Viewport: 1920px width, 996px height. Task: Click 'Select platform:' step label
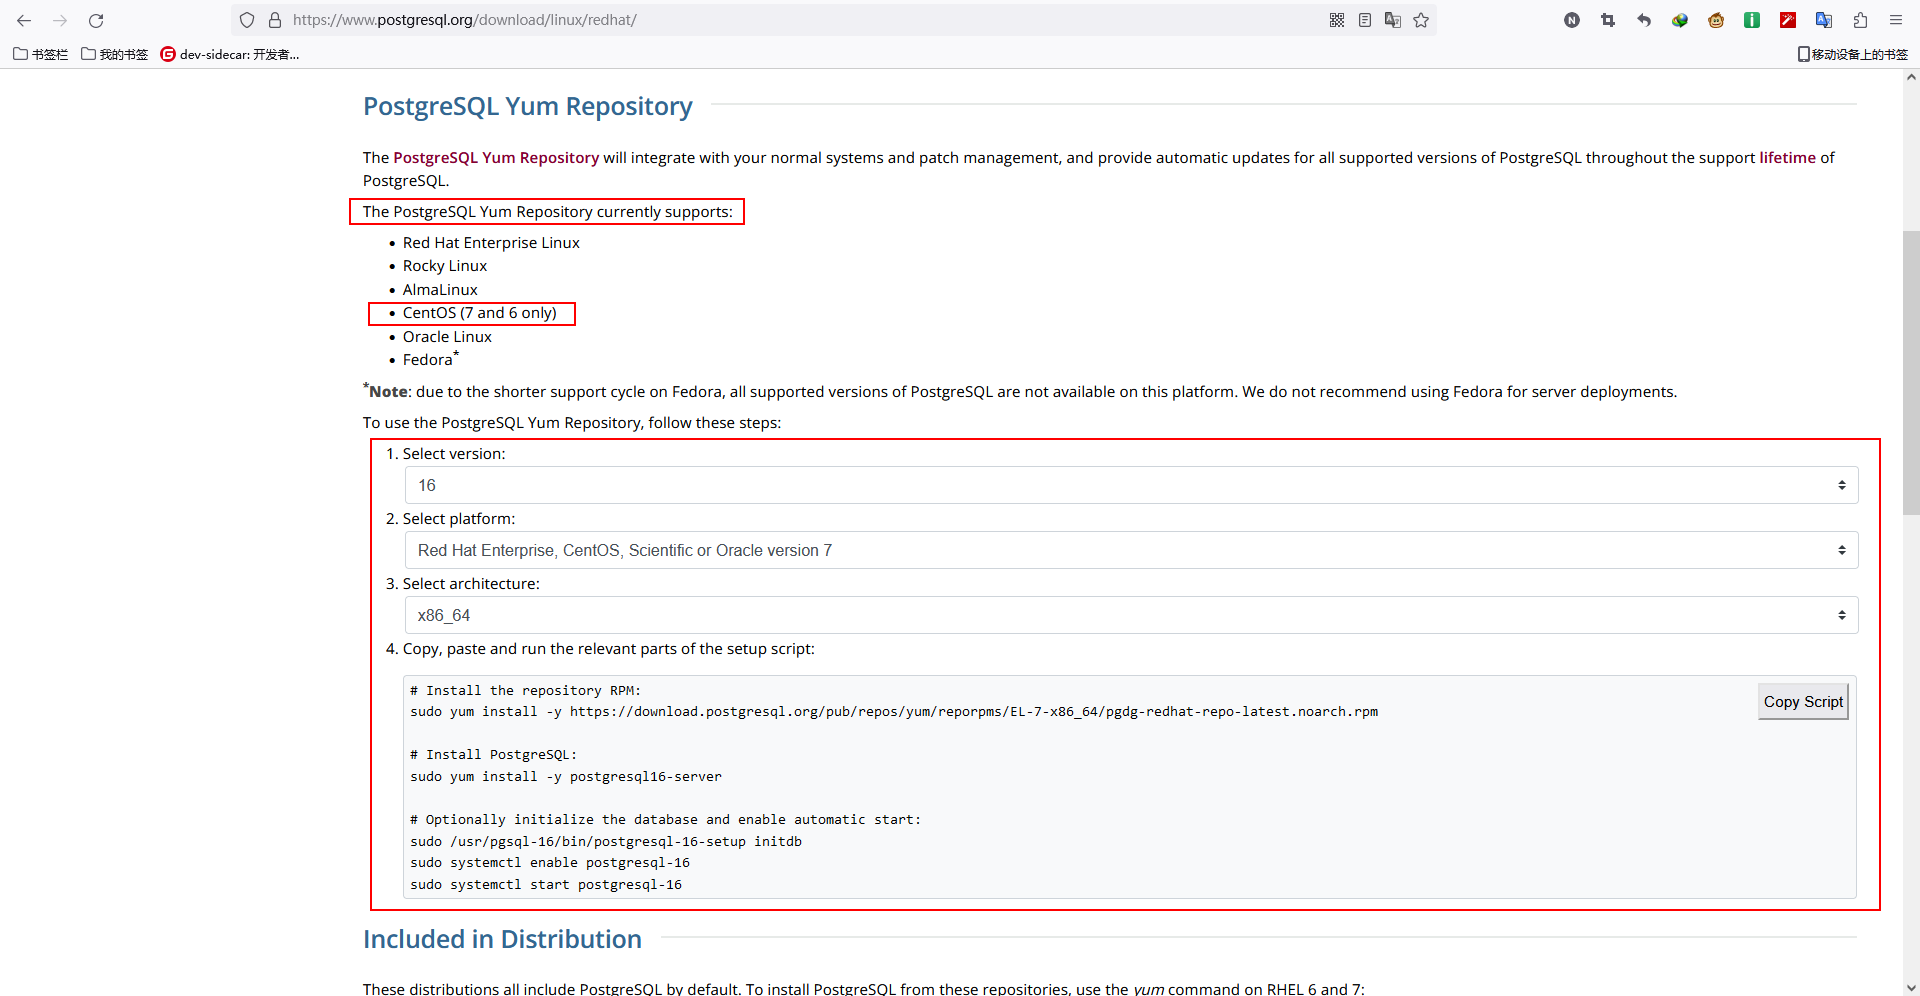point(459,519)
